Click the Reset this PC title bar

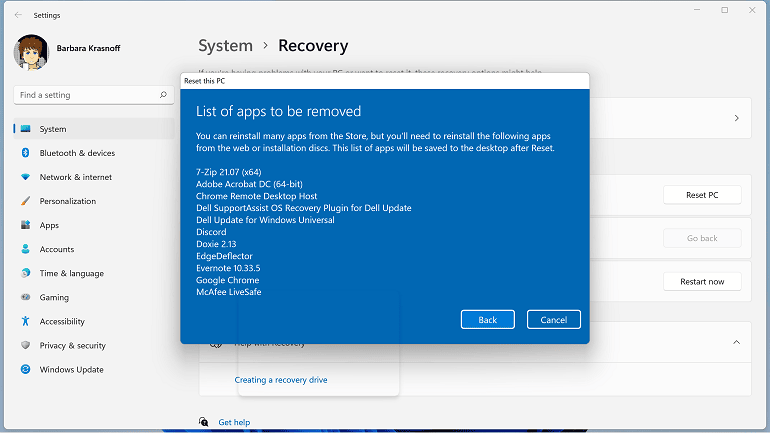click(x=385, y=81)
